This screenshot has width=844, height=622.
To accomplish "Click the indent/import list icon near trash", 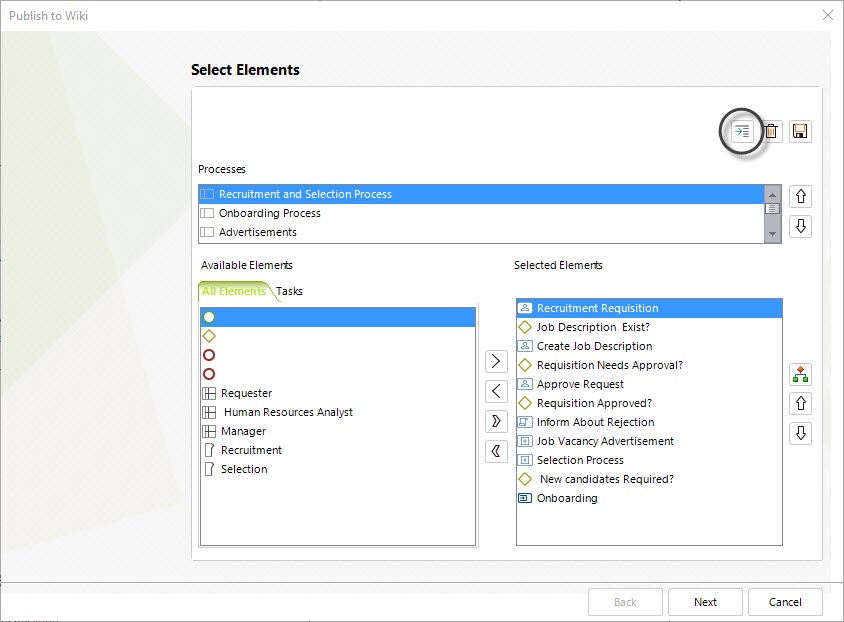I will point(742,131).
